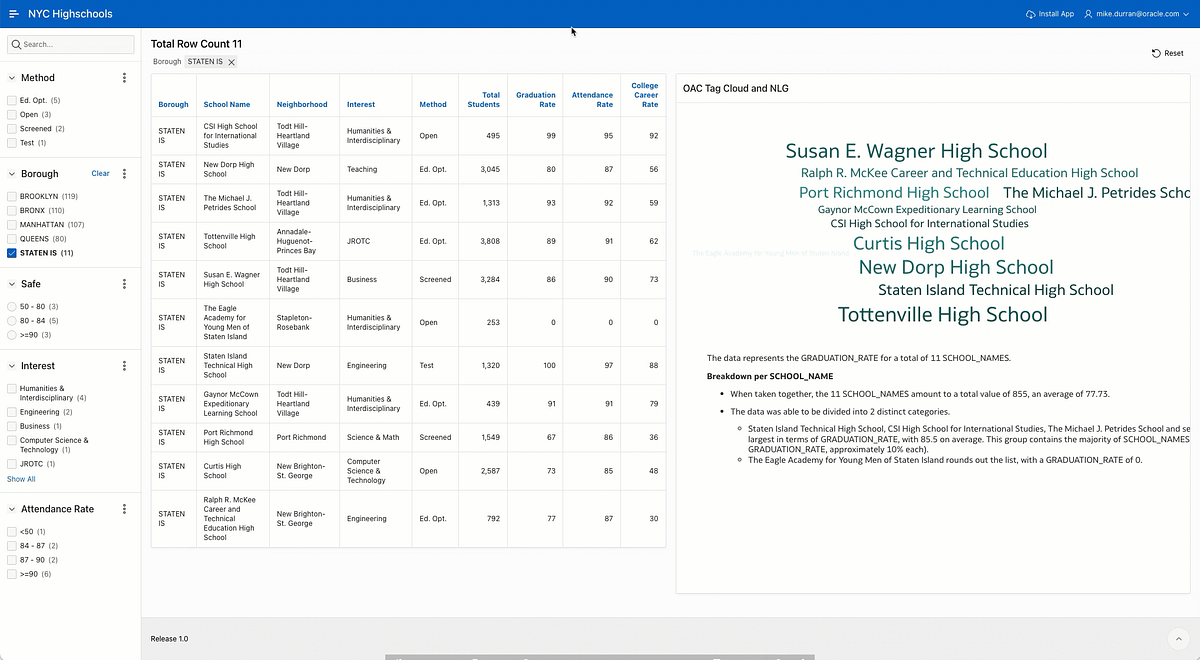Open the Method filter's three-dot menu
The image size is (1200, 660).
point(124,77)
